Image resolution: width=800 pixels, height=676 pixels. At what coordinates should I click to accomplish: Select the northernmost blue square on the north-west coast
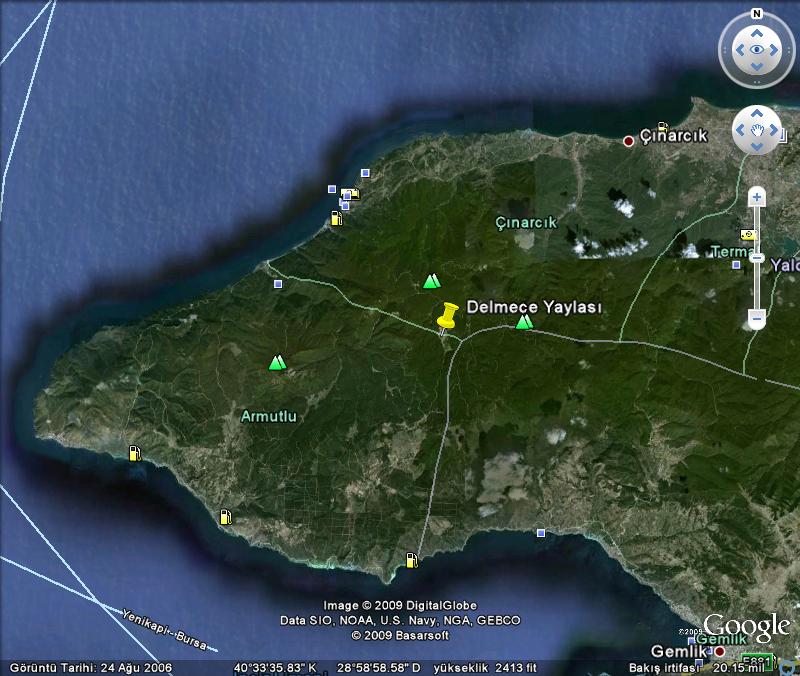pyautogui.click(x=365, y=173)
